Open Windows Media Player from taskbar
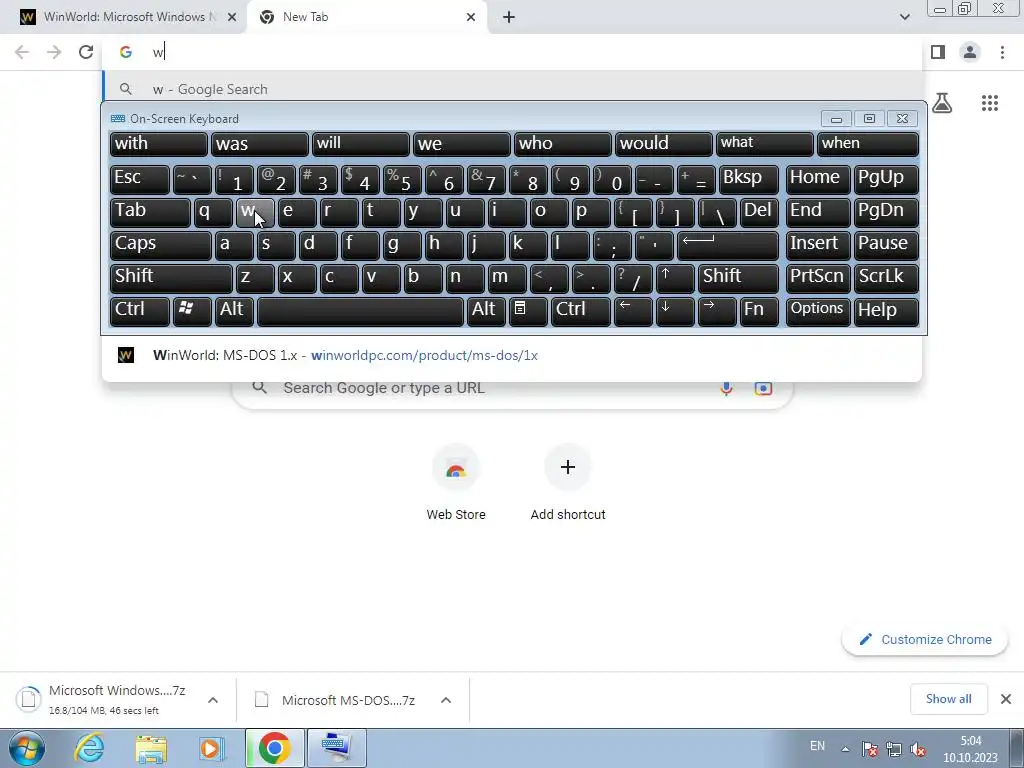The image size is (1024, 768). [212, 748]
